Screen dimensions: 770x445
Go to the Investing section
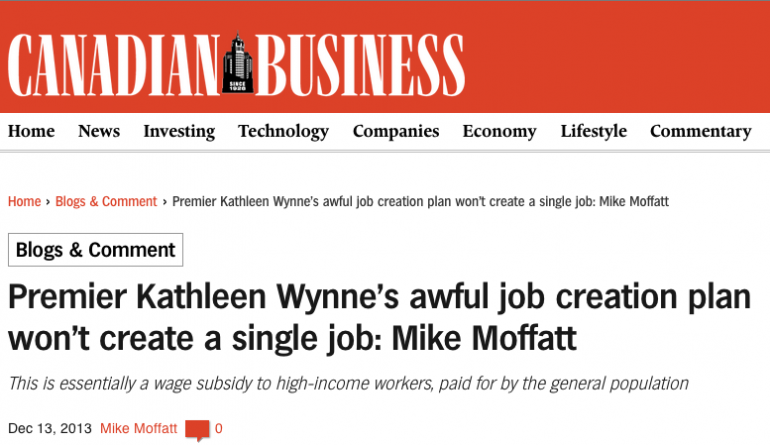tap(179, 131)
